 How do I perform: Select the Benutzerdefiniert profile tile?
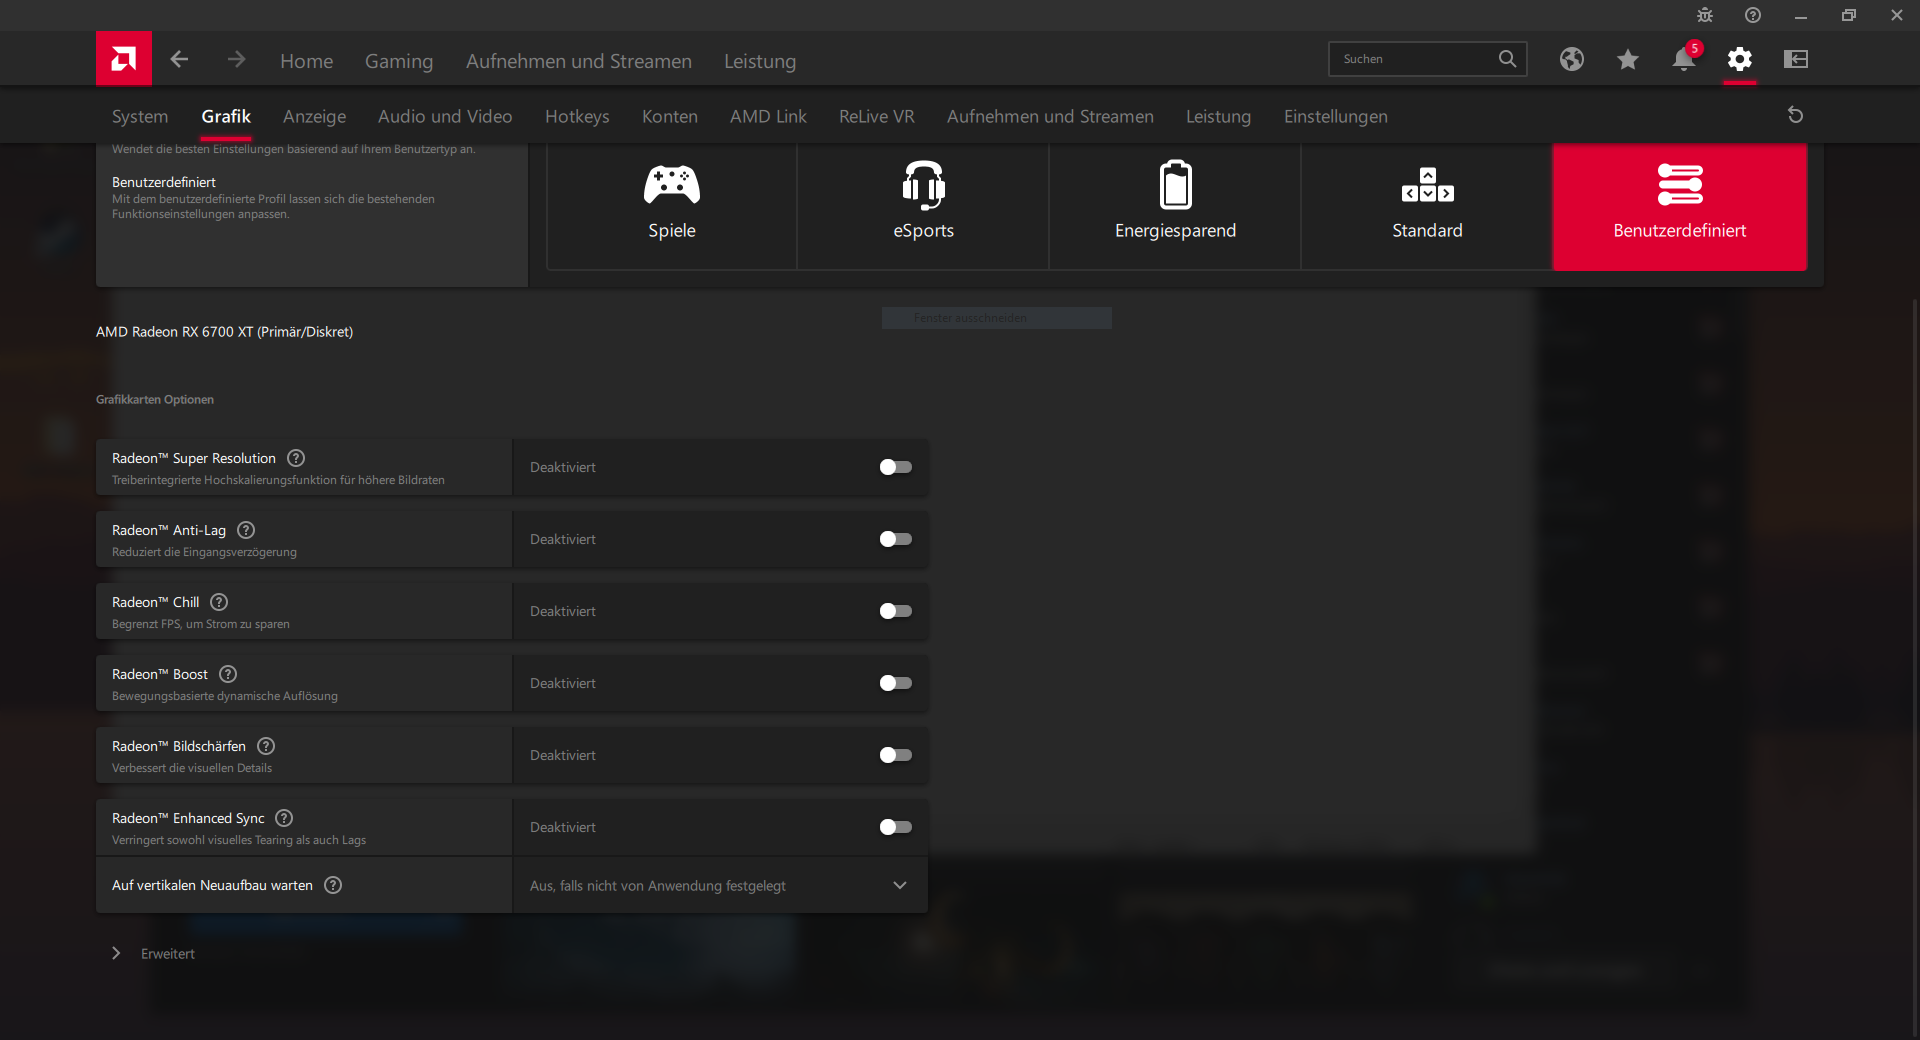pyautogui.click(x=1680, y=207)
